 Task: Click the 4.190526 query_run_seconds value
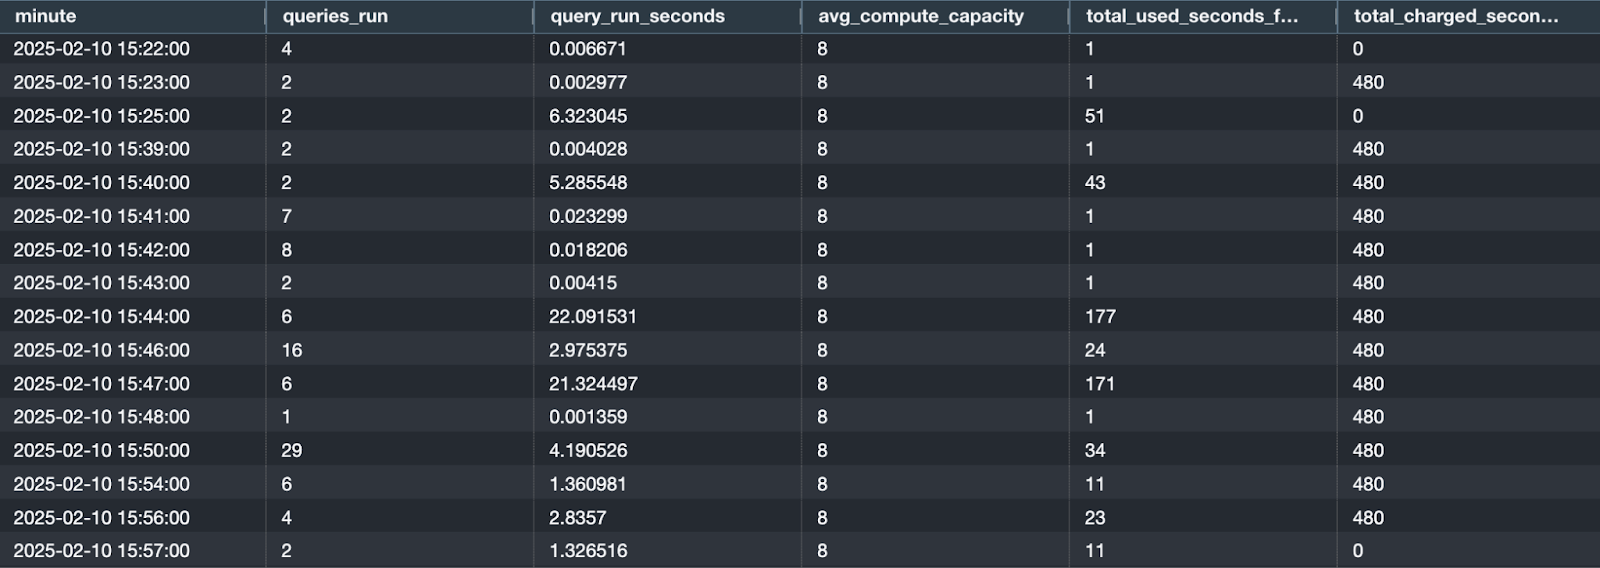[588, 451]
